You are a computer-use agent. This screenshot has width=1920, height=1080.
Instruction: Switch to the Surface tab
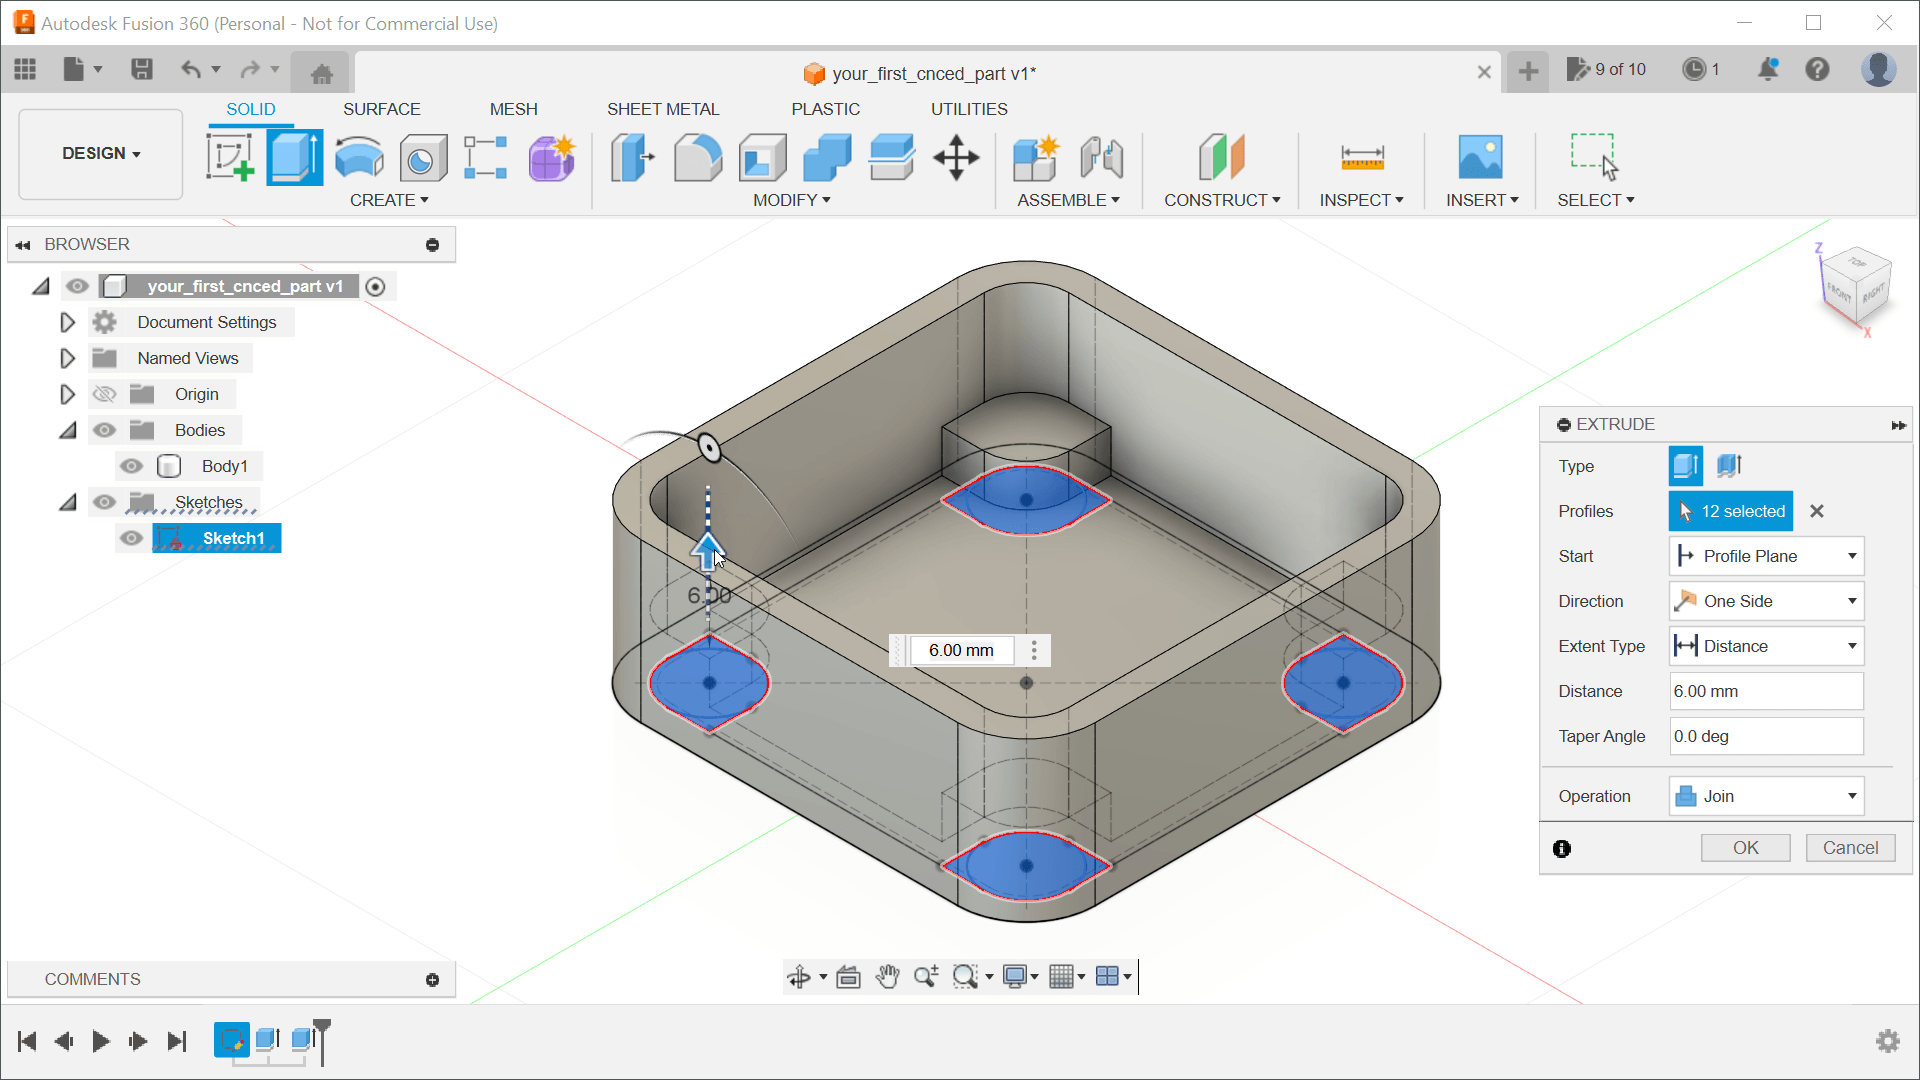[x=381, y=108]
